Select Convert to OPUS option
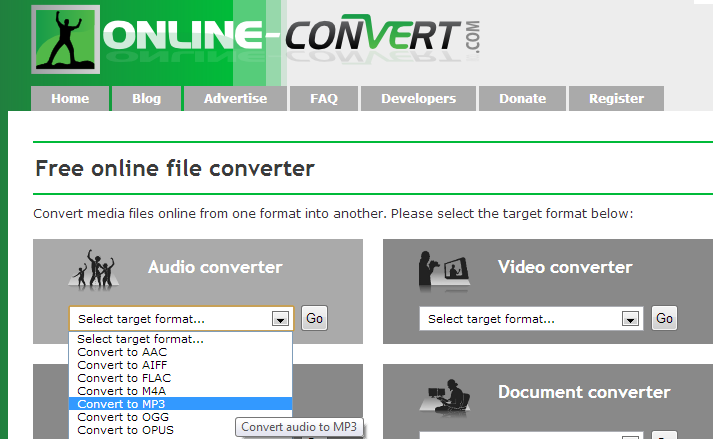This screenshot has height=439, width=713. (x=181, y=430)
